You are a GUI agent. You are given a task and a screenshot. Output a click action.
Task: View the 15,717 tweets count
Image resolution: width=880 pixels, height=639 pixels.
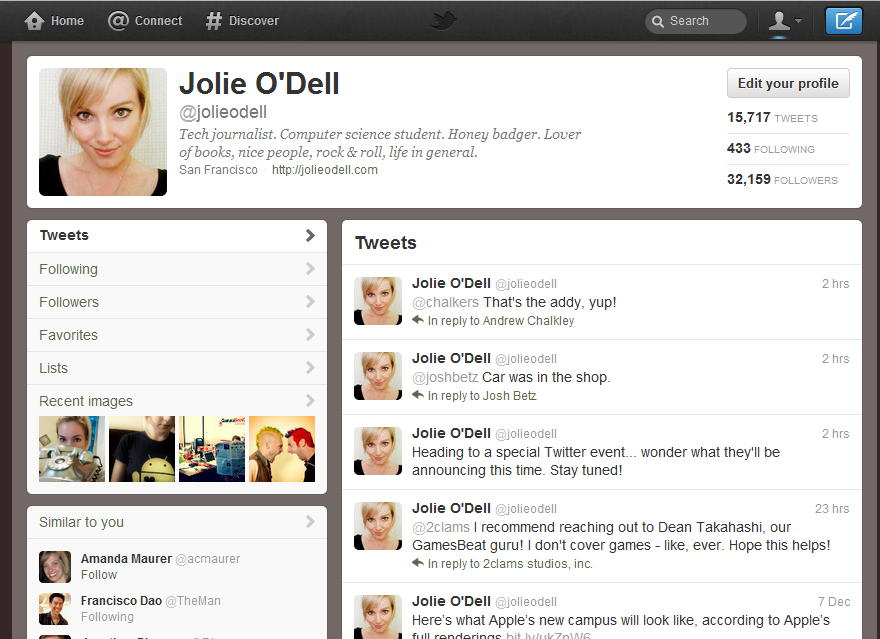click(772, 117)
